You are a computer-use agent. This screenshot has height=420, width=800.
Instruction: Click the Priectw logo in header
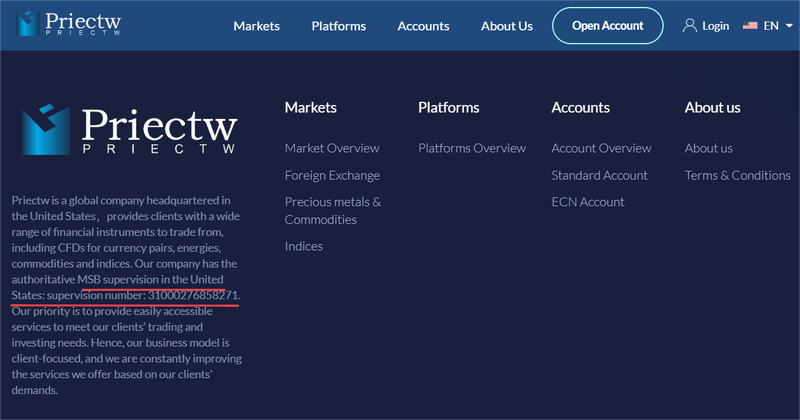coord(68,23)
